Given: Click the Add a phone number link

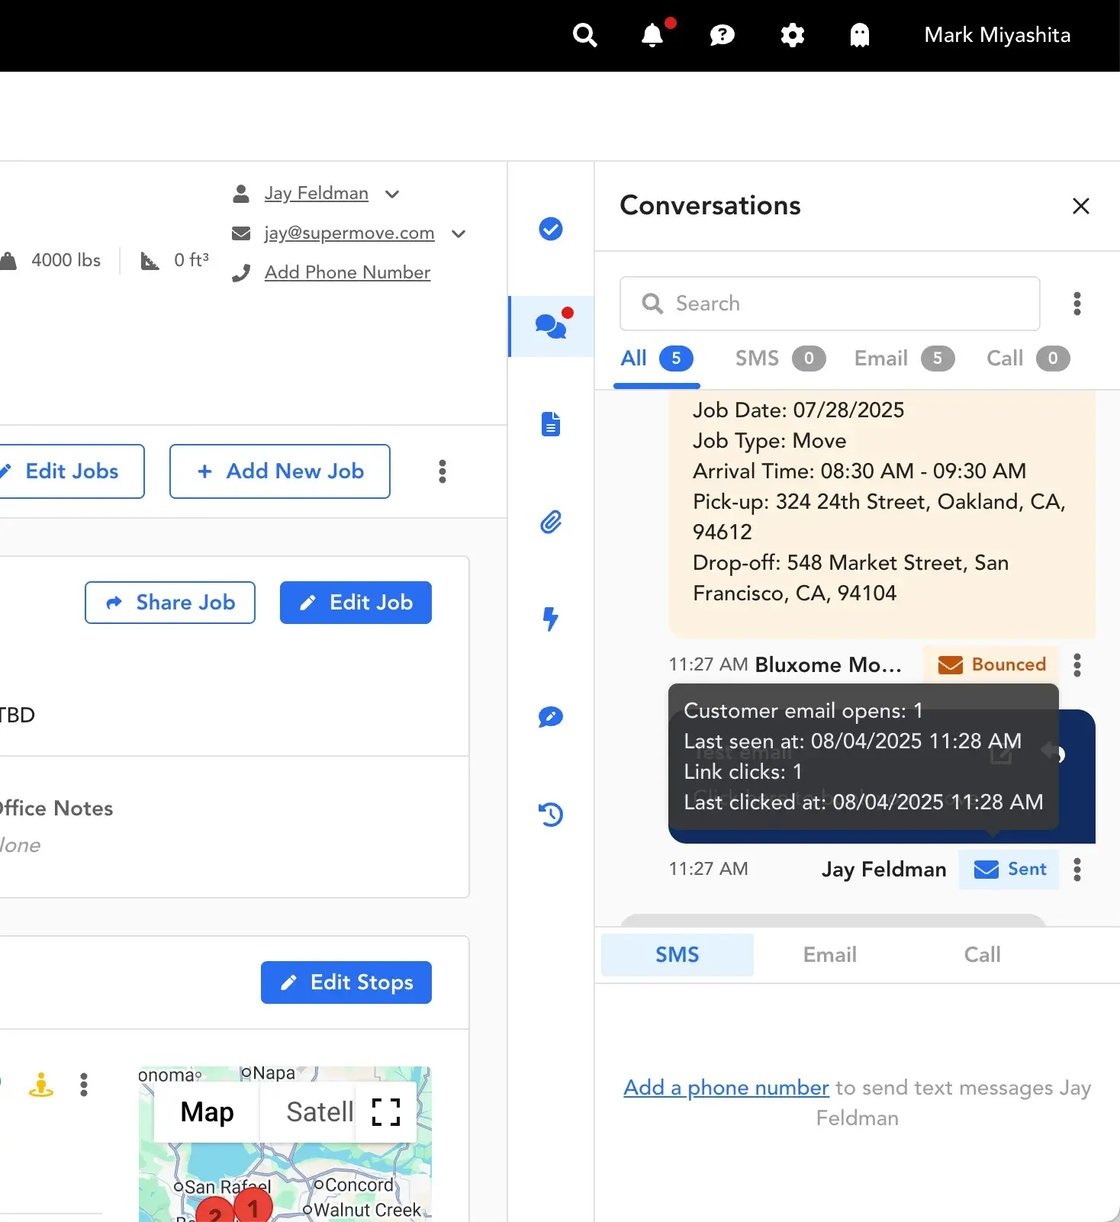Looking at the screenshot, I should point(725,1087).
